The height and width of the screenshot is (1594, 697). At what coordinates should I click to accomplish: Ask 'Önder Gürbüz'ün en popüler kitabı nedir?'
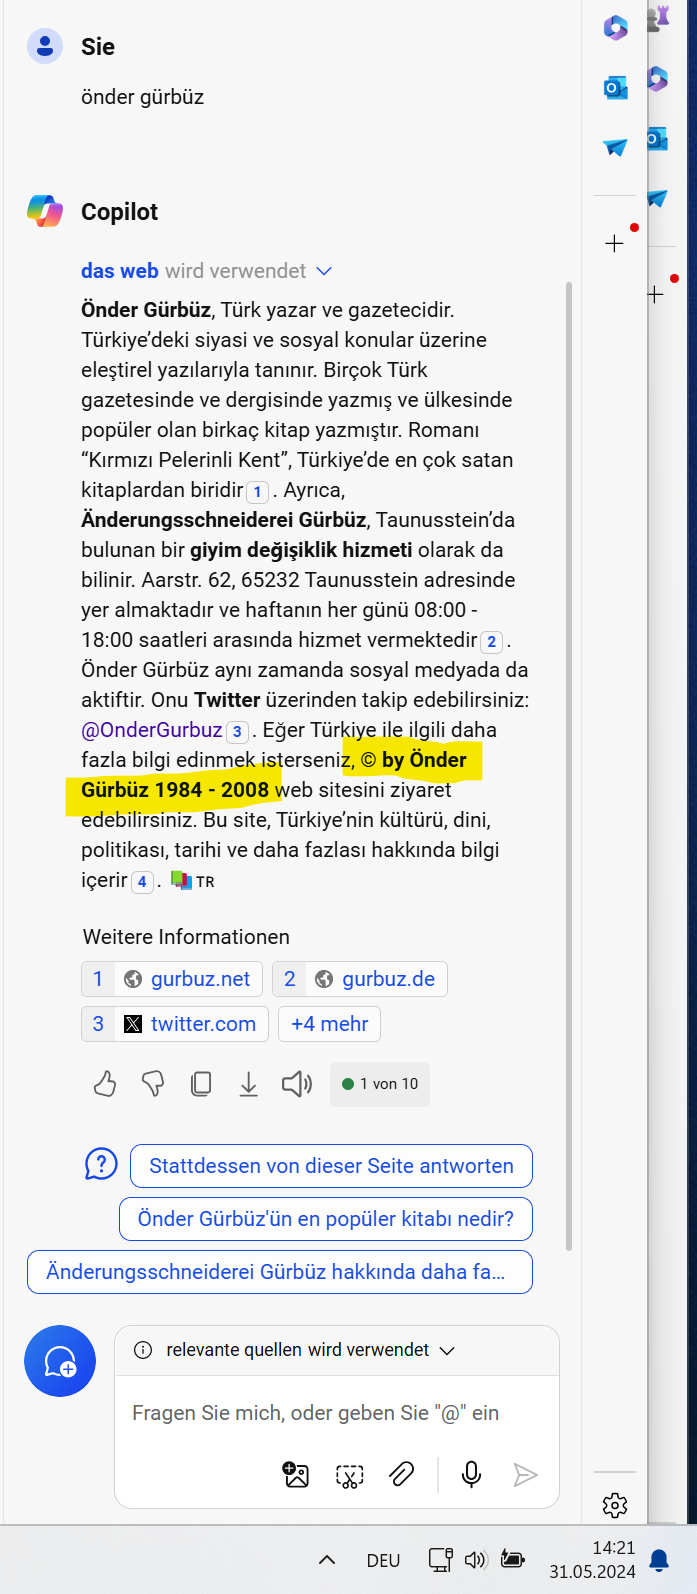[x=325, y=1219]
